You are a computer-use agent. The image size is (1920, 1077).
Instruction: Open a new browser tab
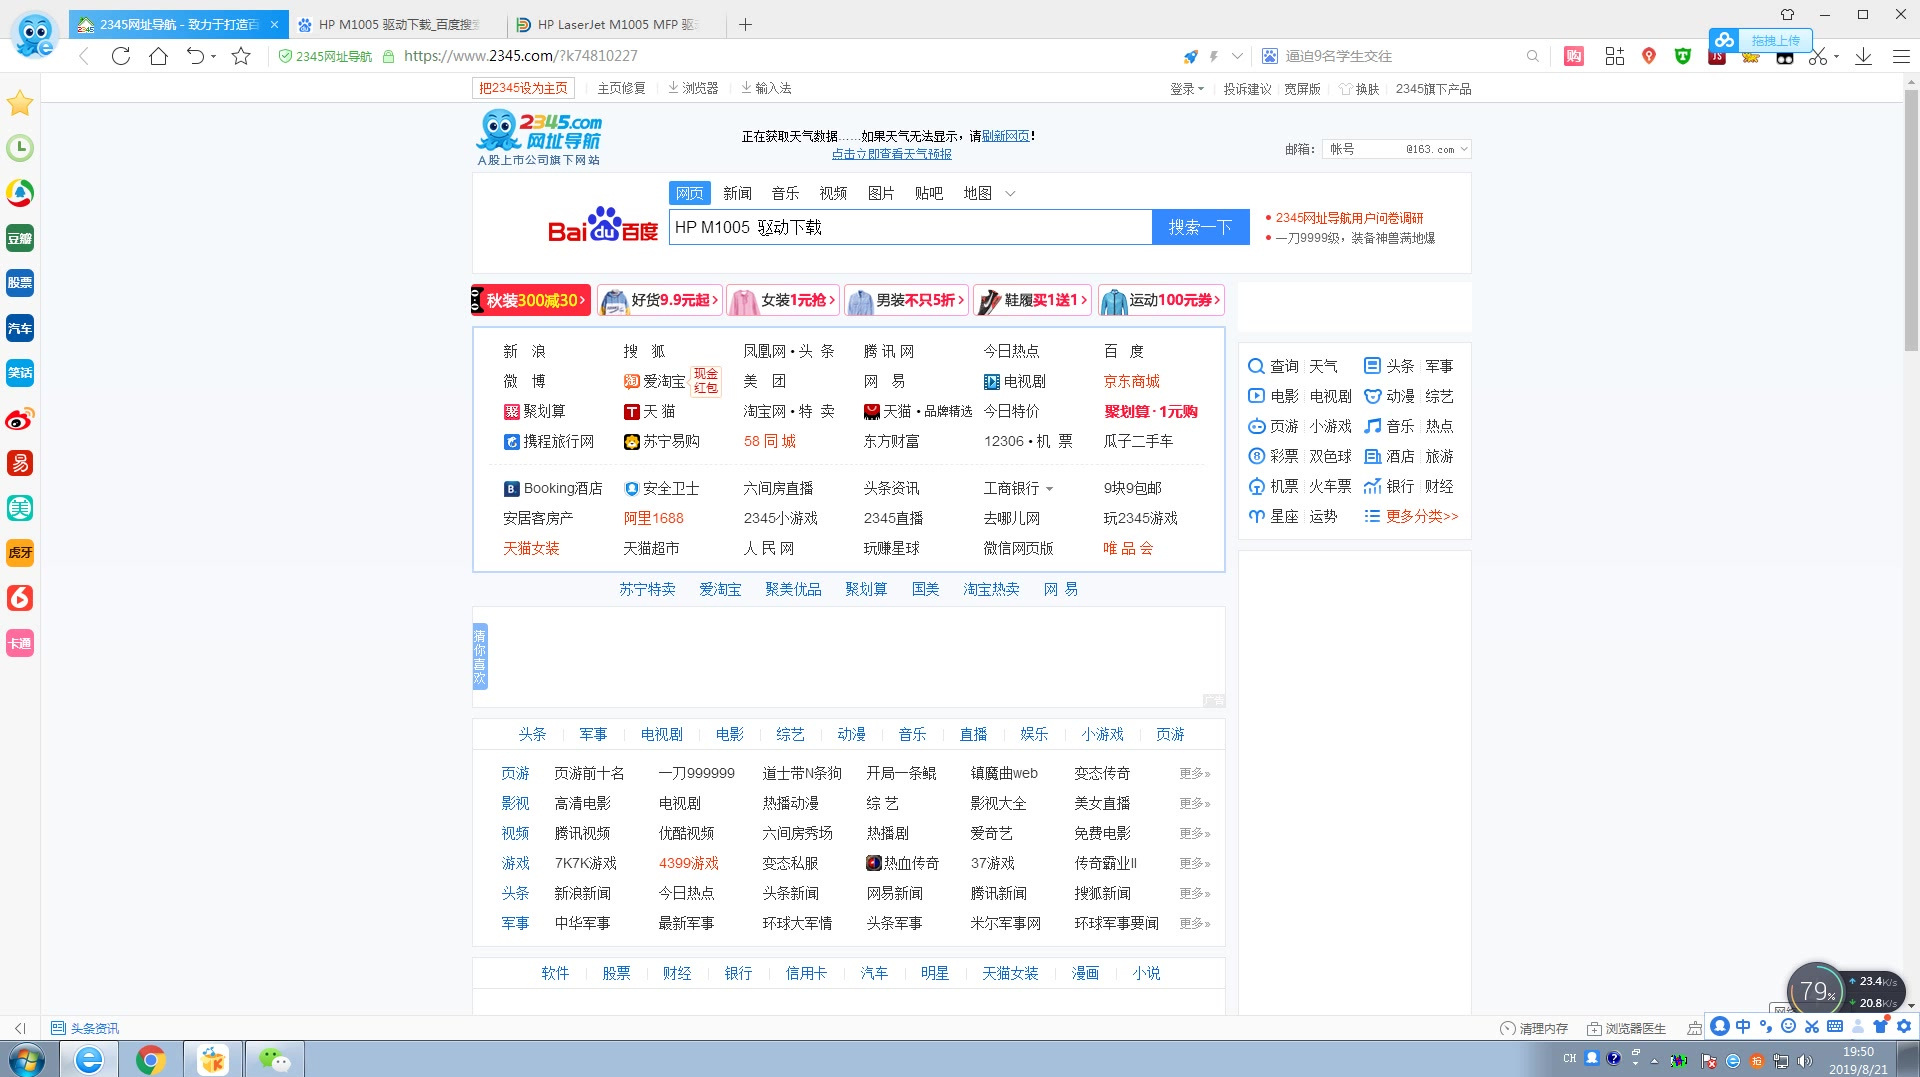745,24
